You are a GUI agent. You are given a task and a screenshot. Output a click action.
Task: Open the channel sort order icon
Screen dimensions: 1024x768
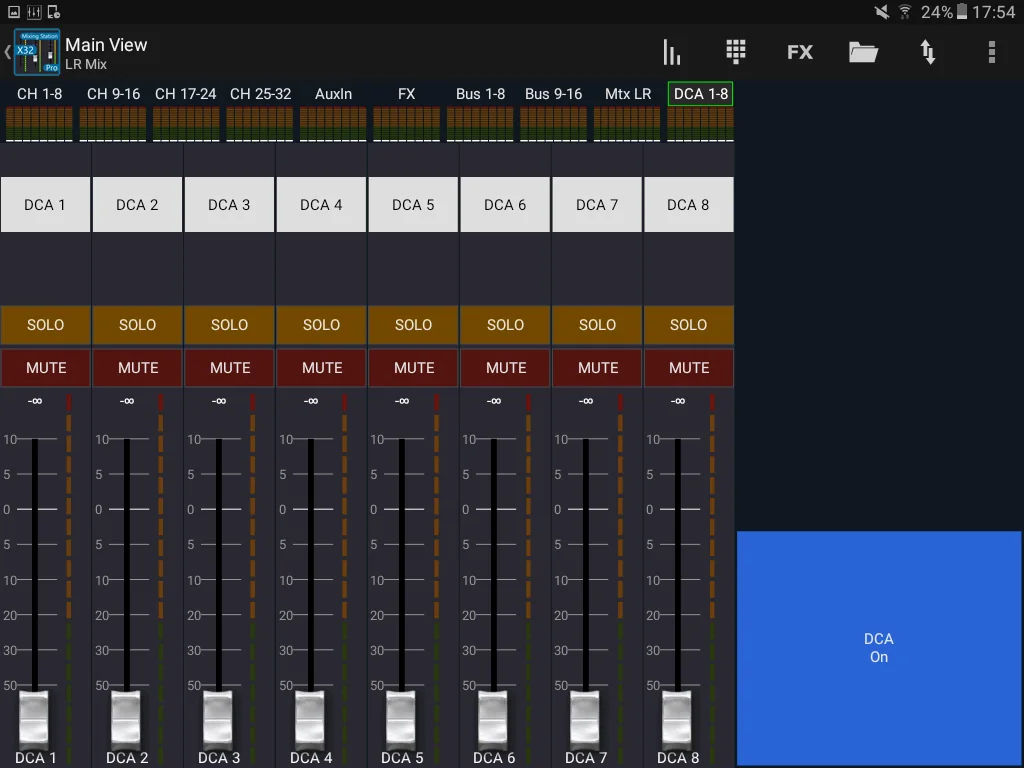click(928, 51)
